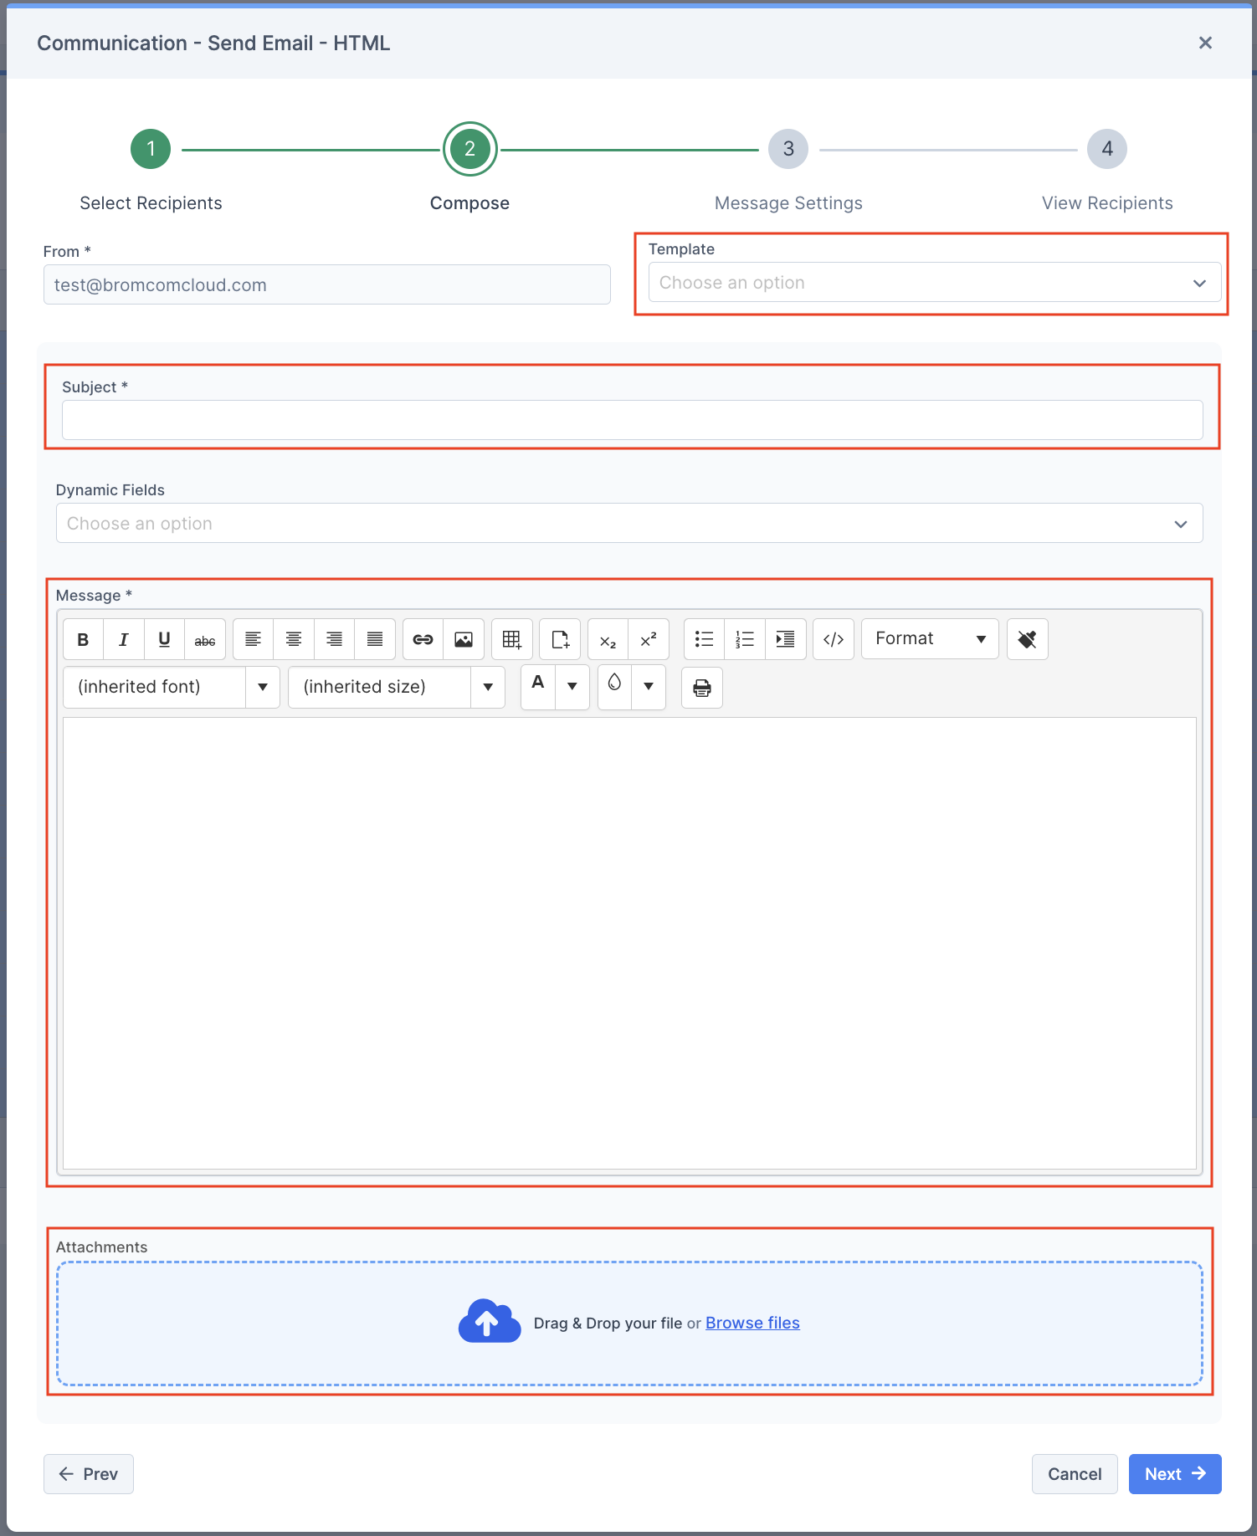Toggle strikethrough formatting
The width and height of the screenshot is (1257, 1536).
click(205, 639)
